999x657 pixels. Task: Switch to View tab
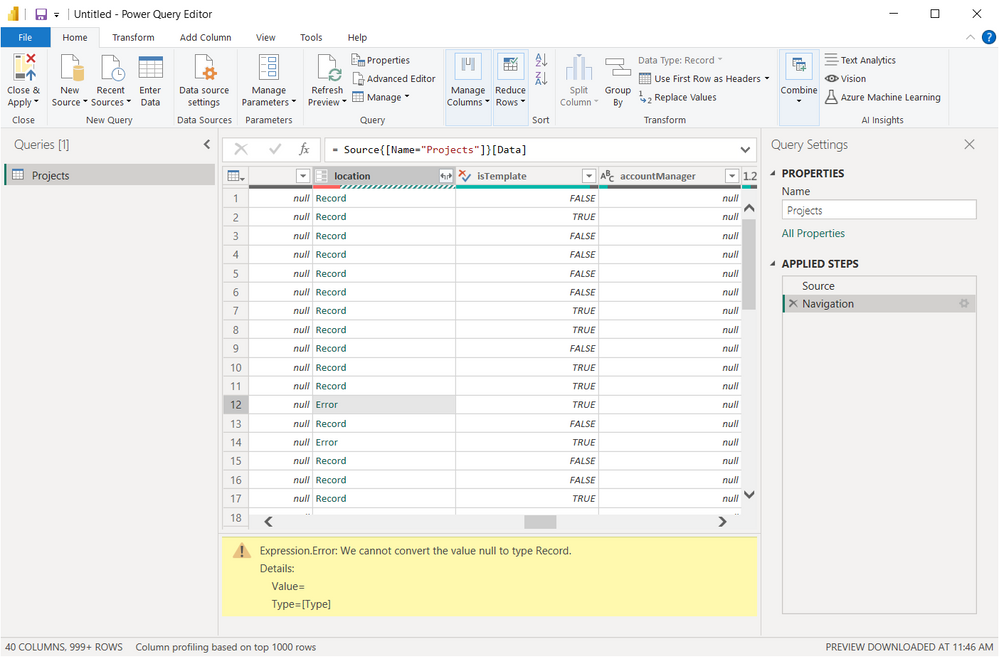(x=266, y=38)
